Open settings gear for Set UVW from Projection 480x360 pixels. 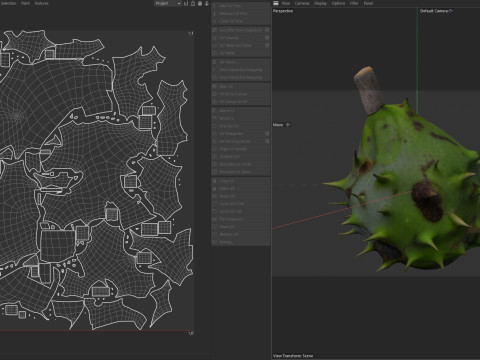[267, 30]
